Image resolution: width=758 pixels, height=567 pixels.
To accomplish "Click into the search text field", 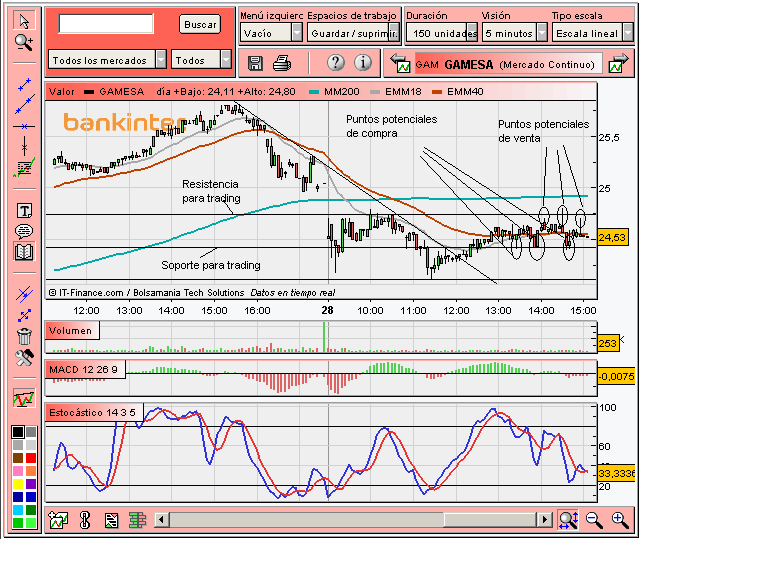I will tap(106, 24).
